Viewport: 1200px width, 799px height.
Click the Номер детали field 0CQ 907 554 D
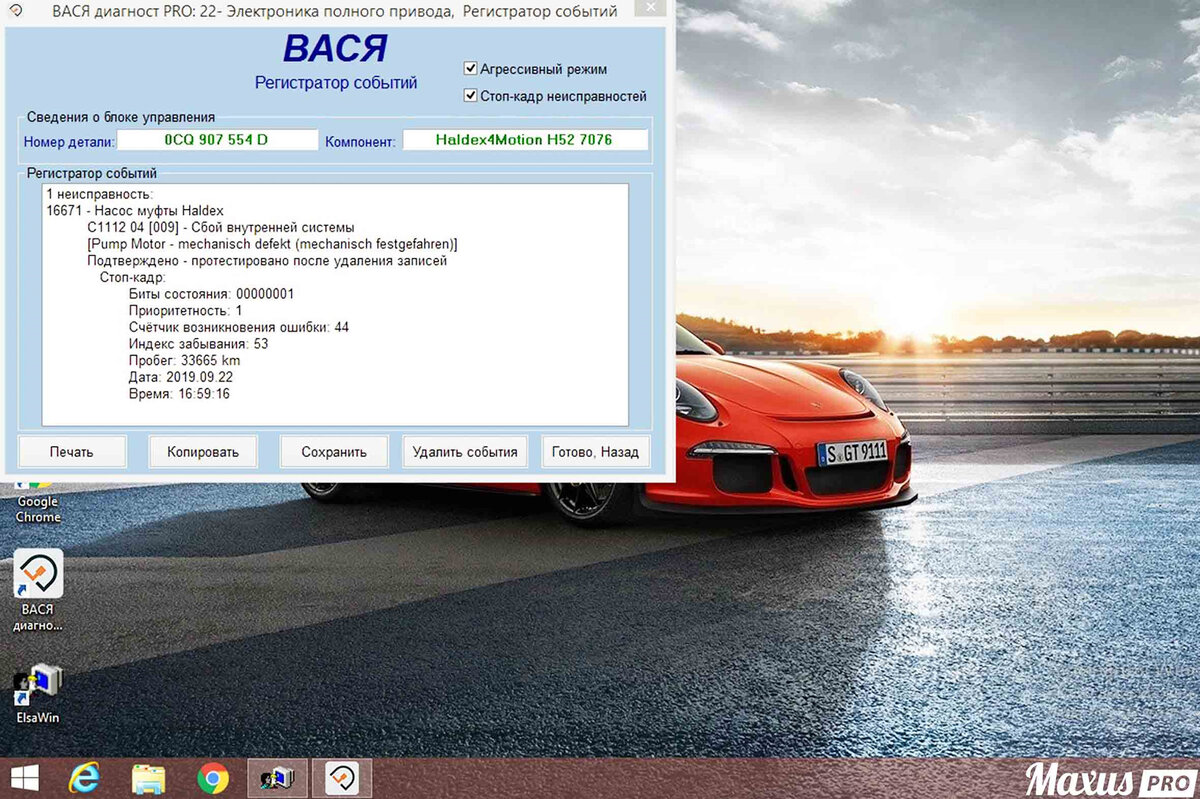pyautogui.click(x=217, y=140)
